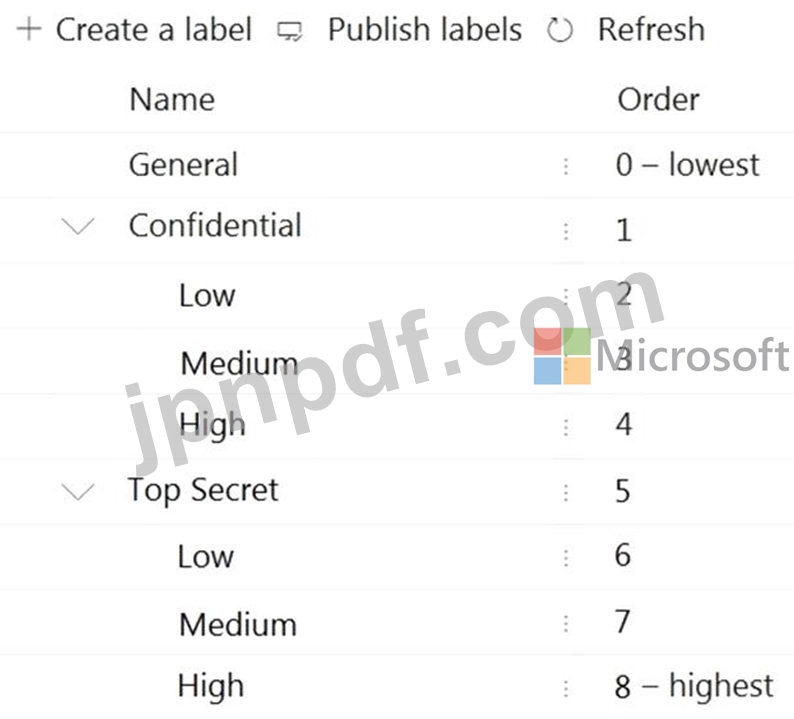
Task: Select the General label row
Action: [397, 165]
